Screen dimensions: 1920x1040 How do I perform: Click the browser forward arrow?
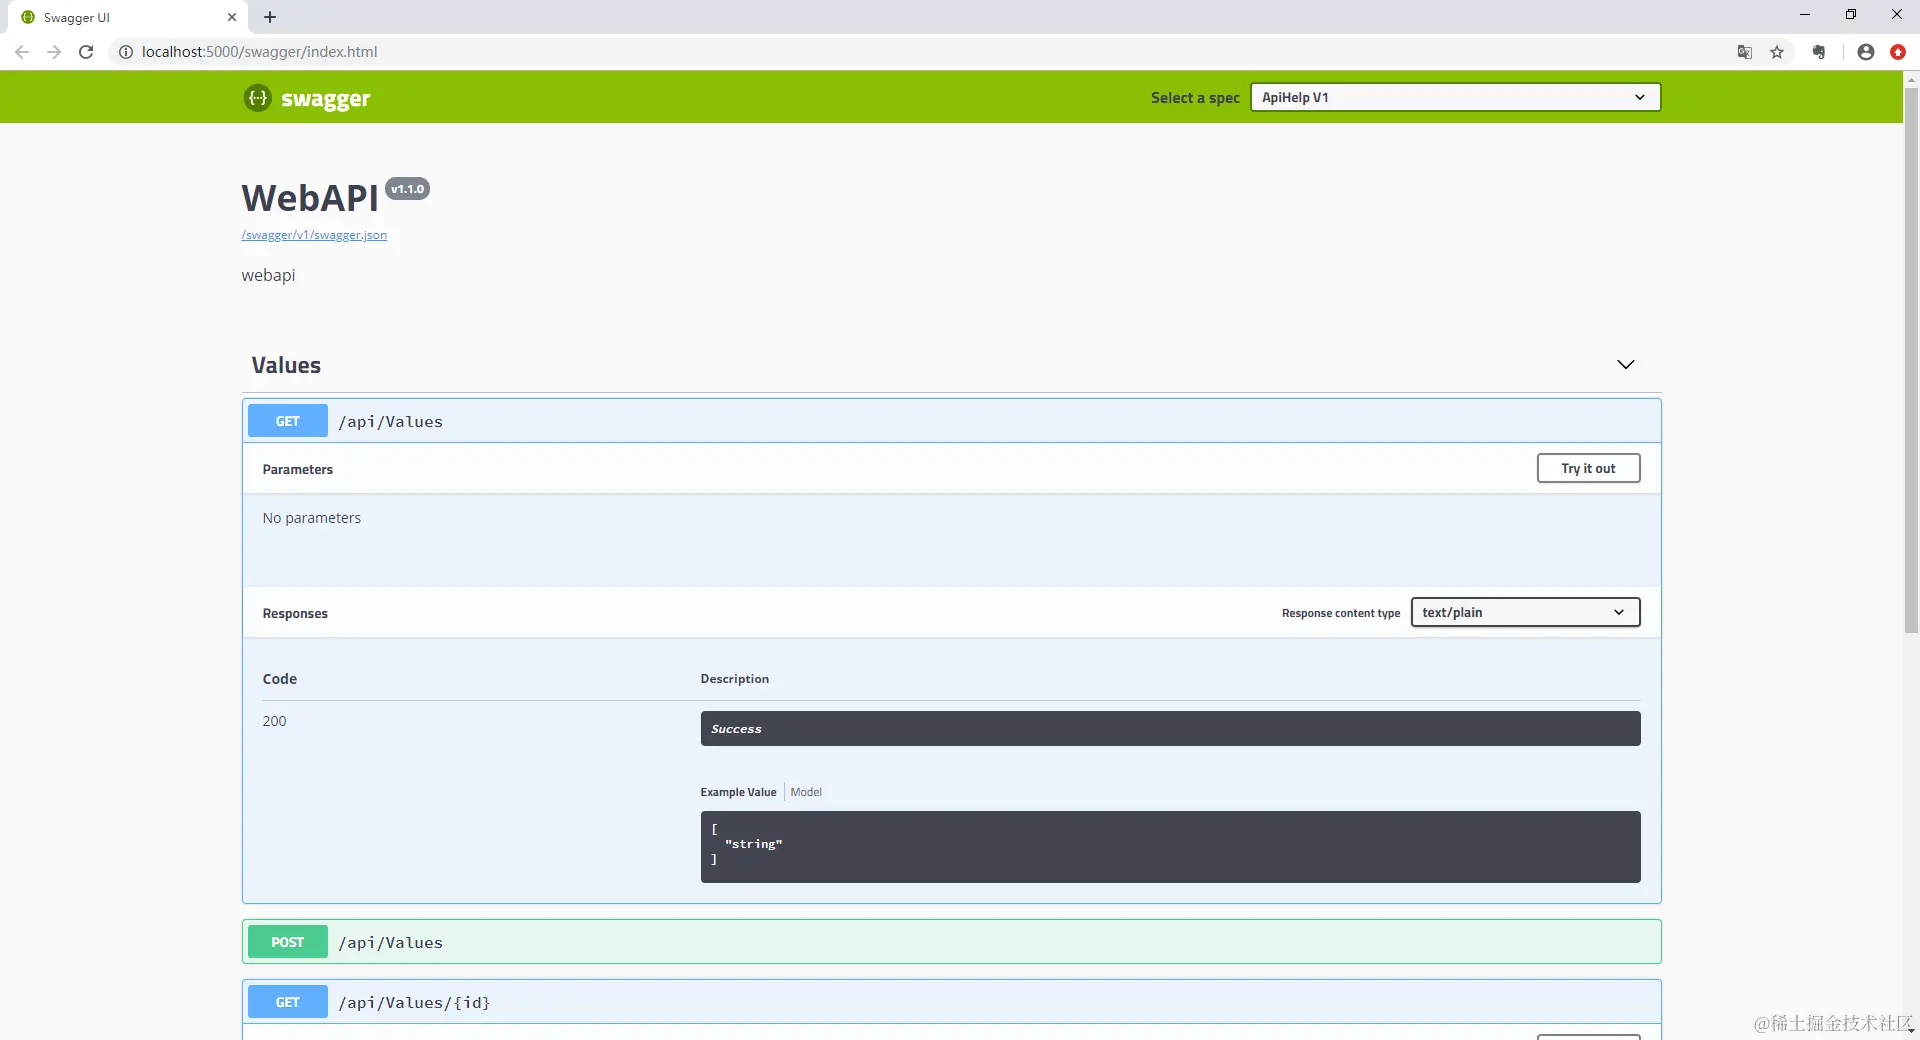point(54,52)
